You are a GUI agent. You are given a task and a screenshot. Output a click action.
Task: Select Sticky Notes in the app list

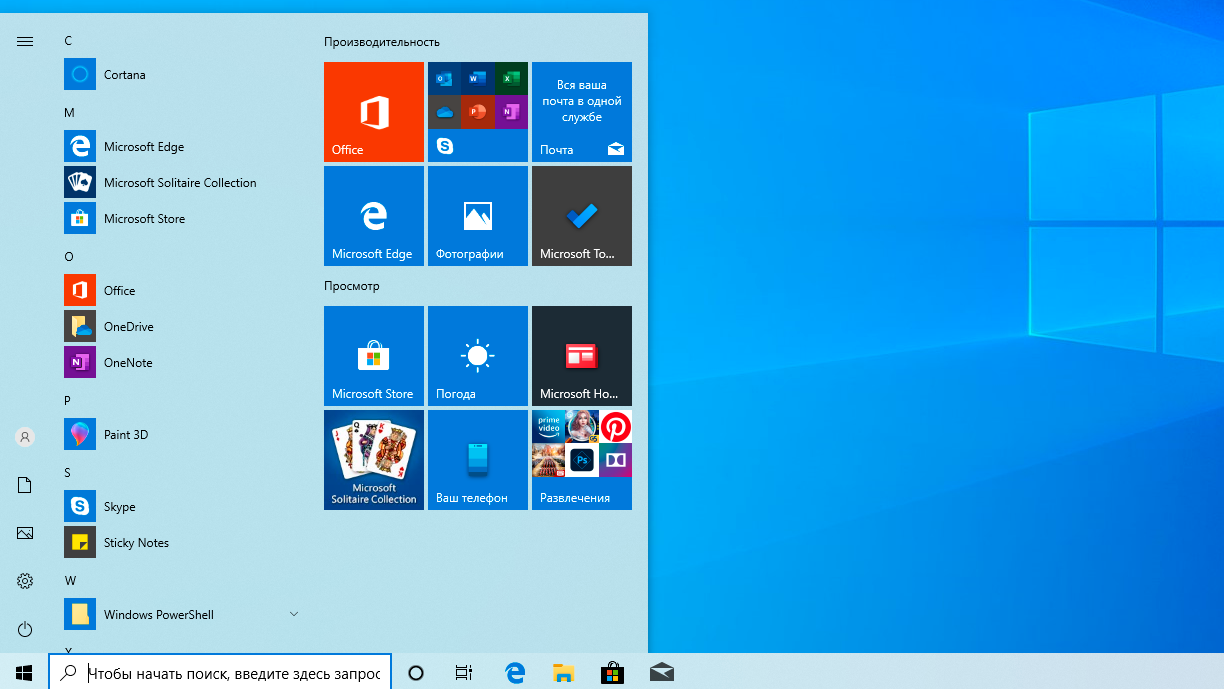click(136, 543)
